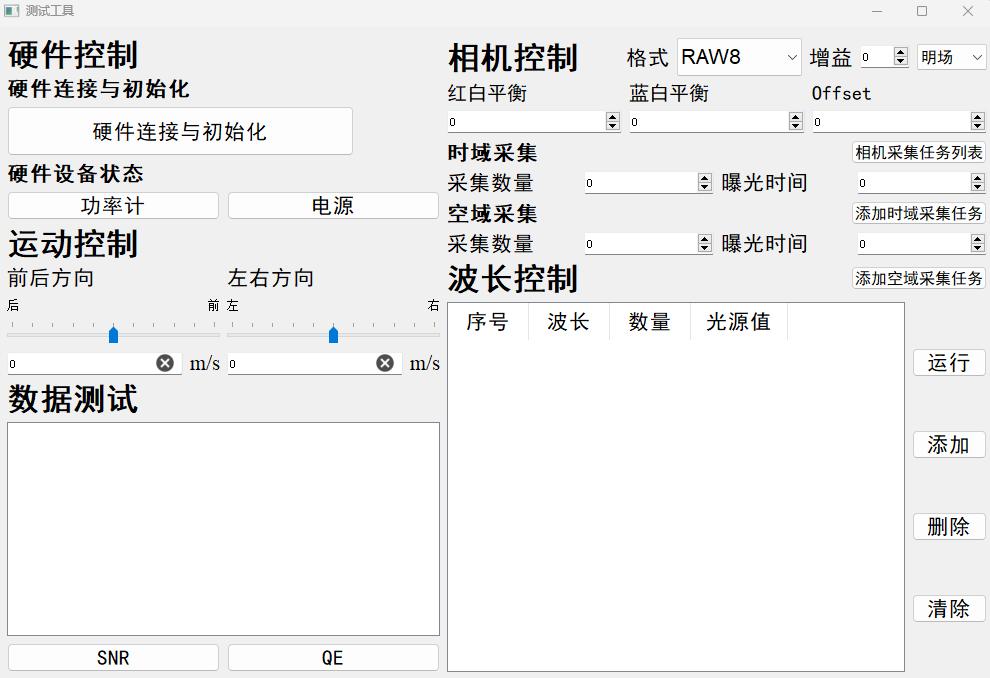The image size is (990, 678).
Task: Increase the Offset spinbox value
Action: pyautogui.click(x=978, y=117)
